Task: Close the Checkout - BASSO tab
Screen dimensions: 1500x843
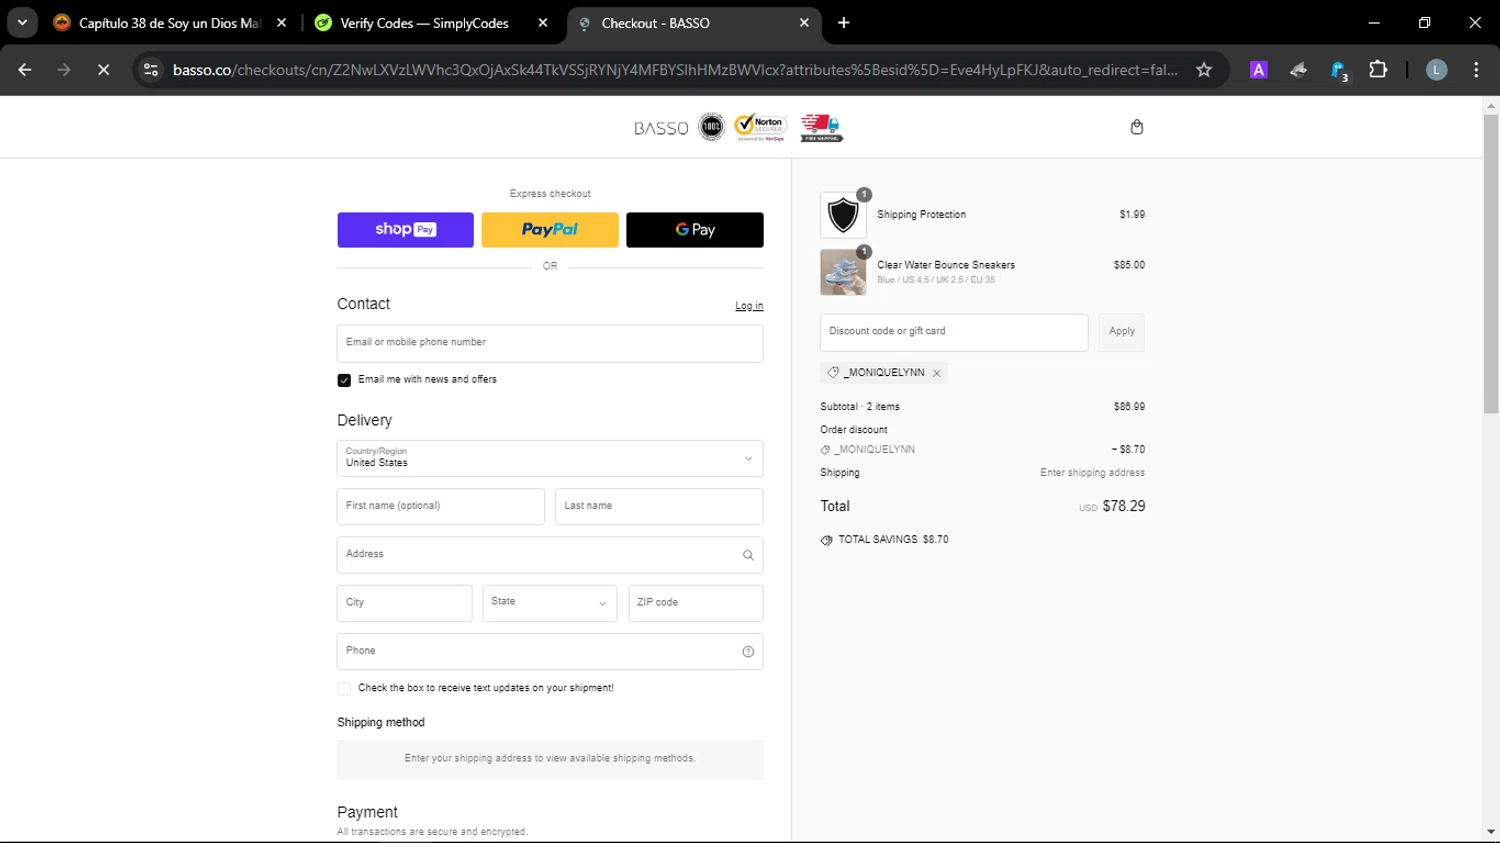Action: click(x=804, y=23)
